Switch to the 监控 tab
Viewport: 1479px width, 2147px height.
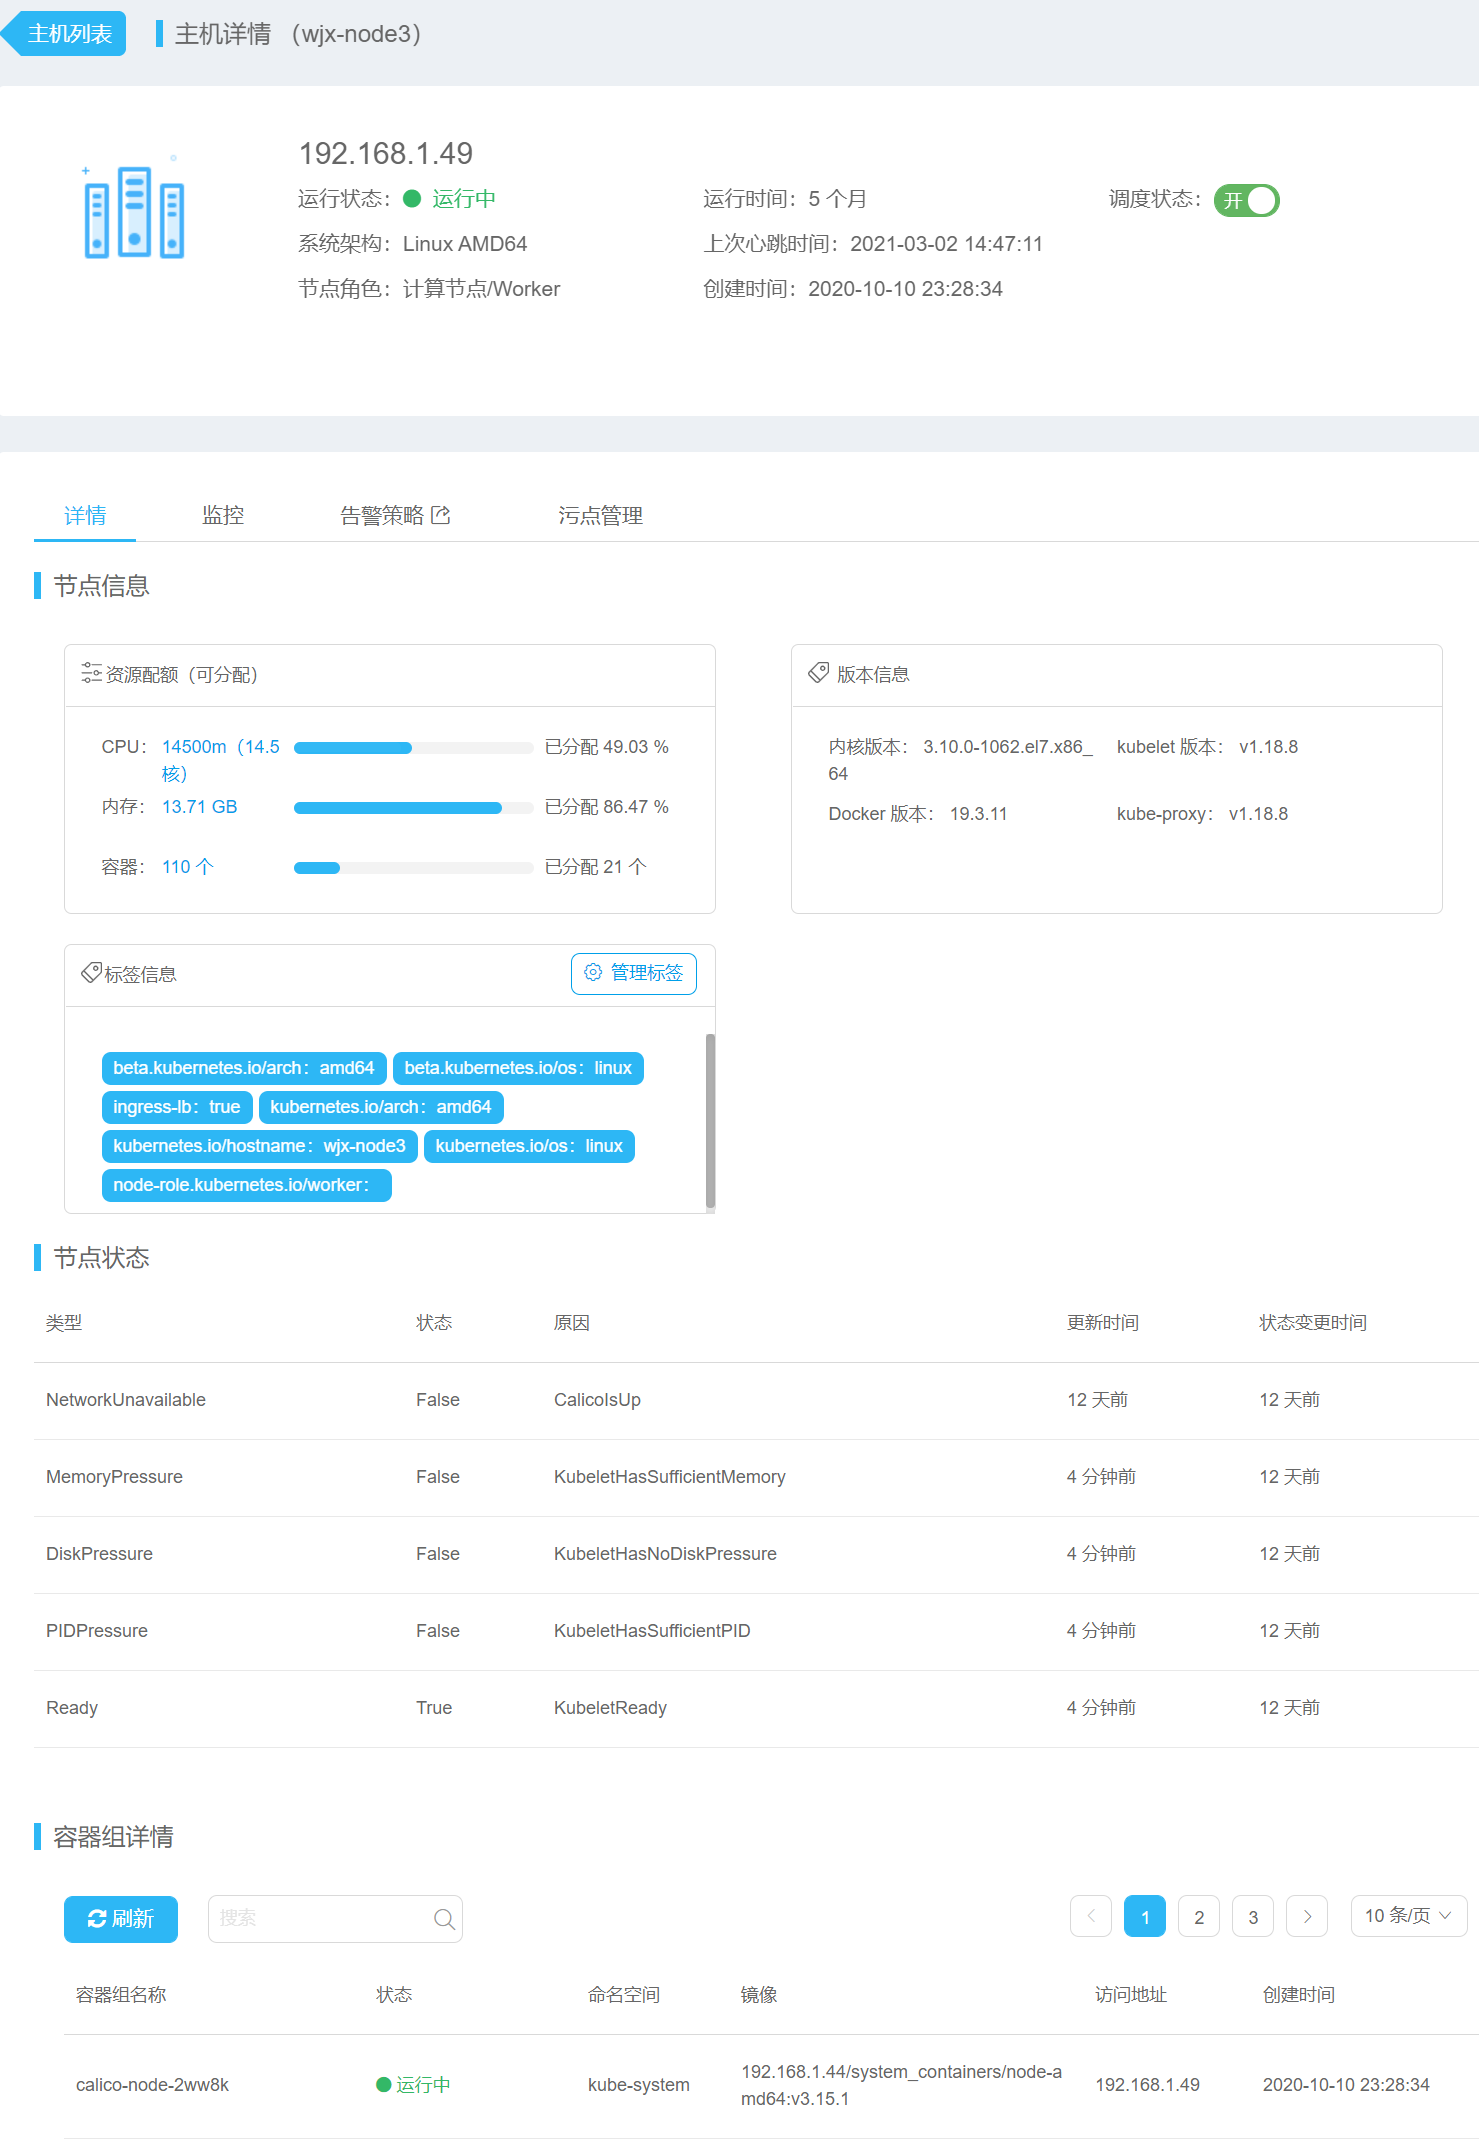pos(223,515)
